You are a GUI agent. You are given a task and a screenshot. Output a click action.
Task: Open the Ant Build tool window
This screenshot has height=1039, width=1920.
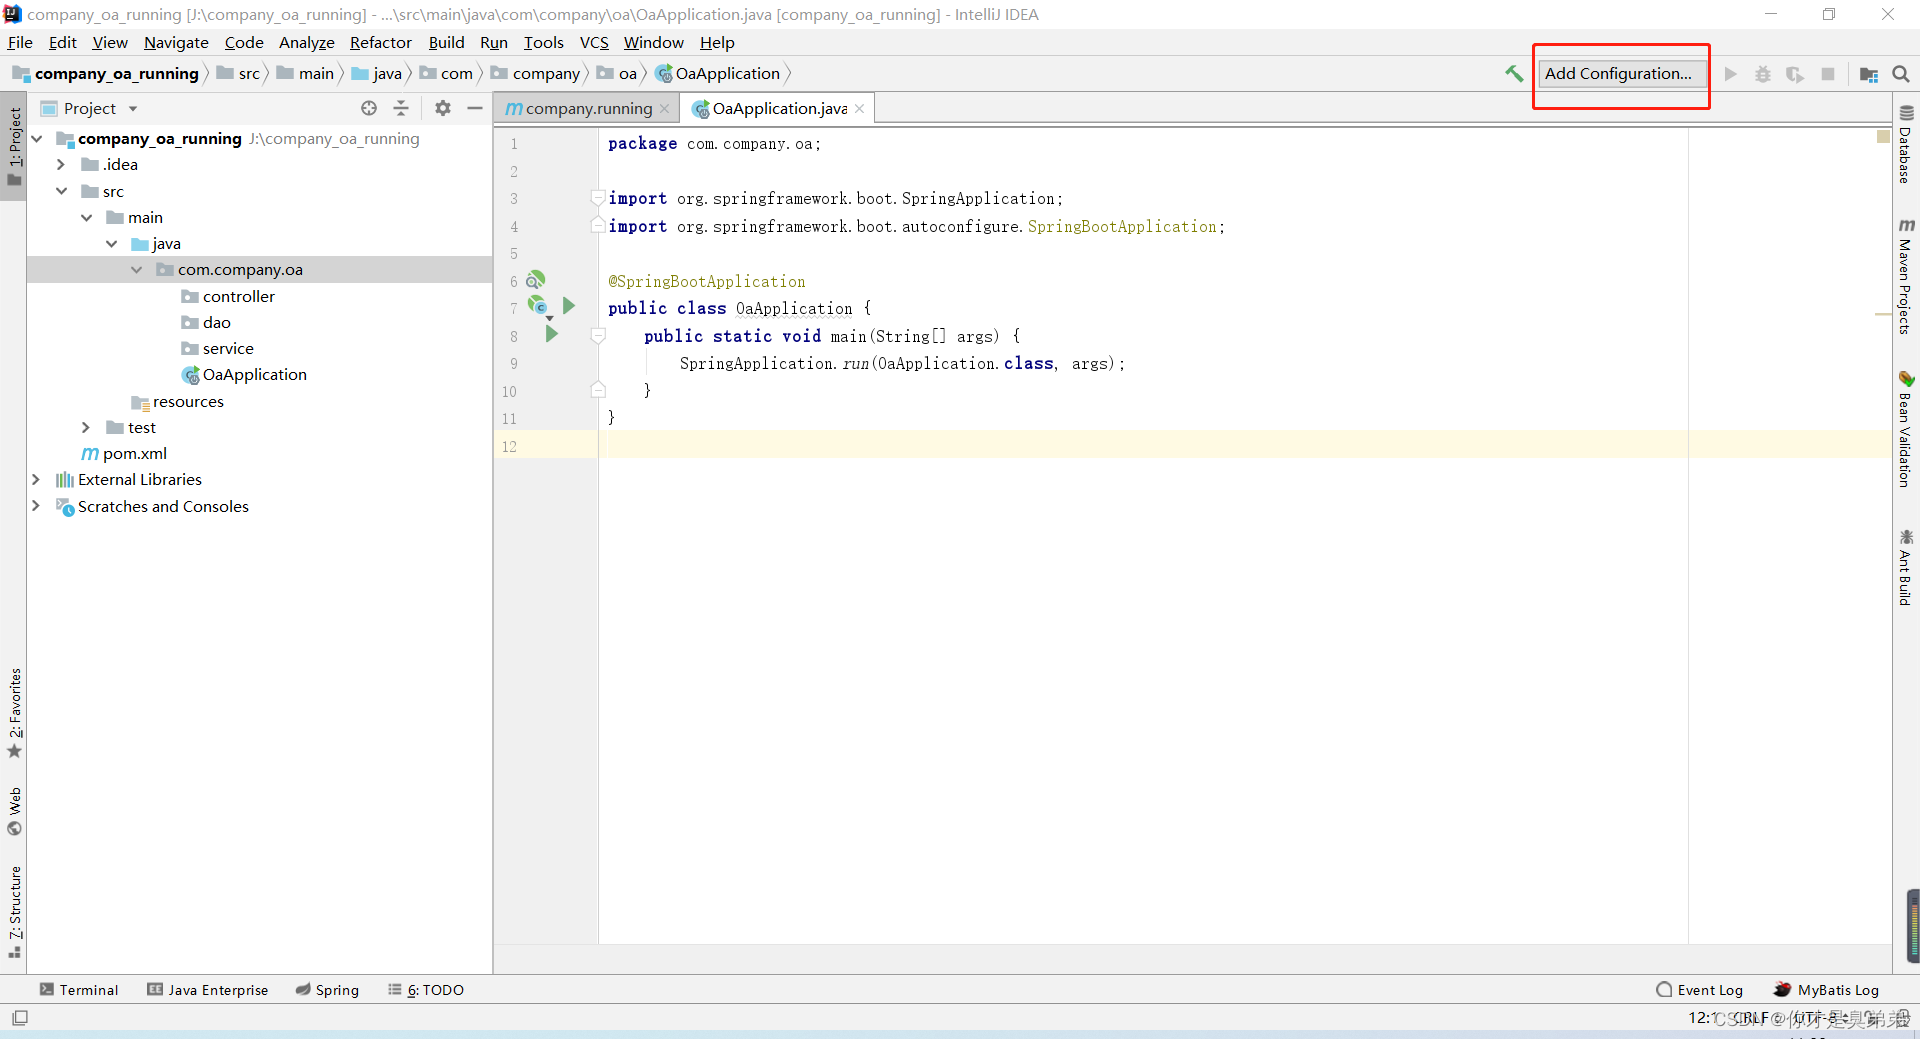(x=1906, y=568)
